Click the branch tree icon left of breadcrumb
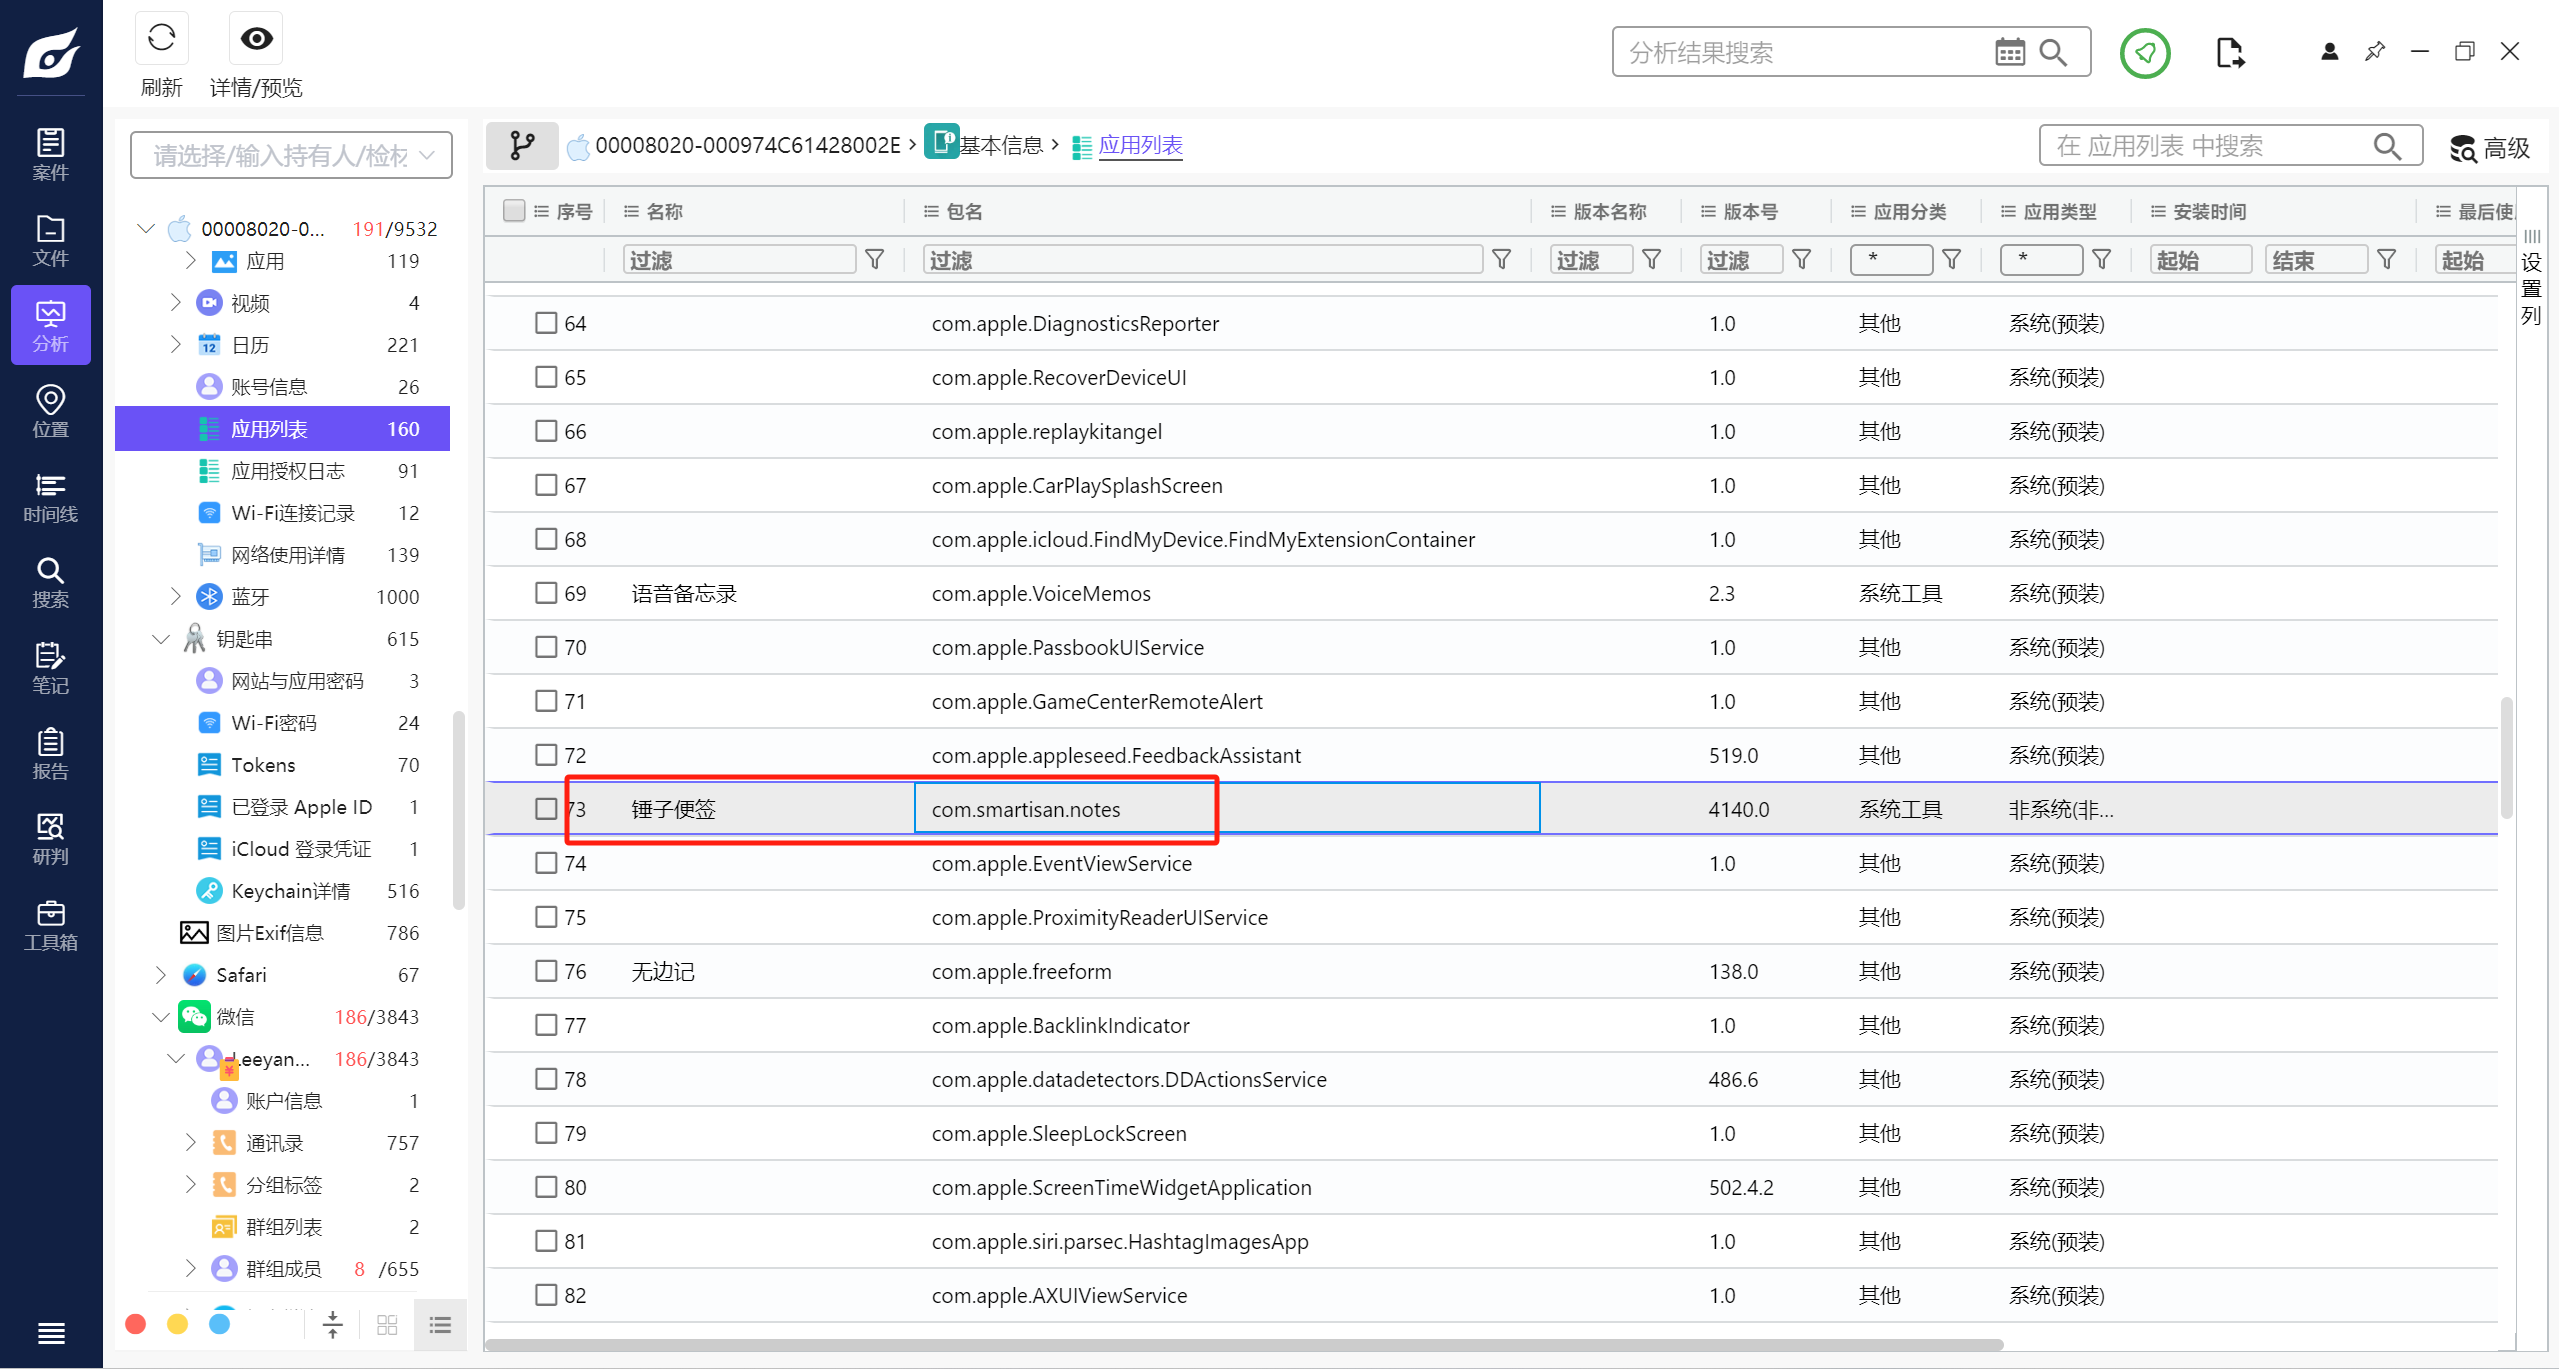The width and height of the screenshot is (2559, 1369). pos(522,146)
